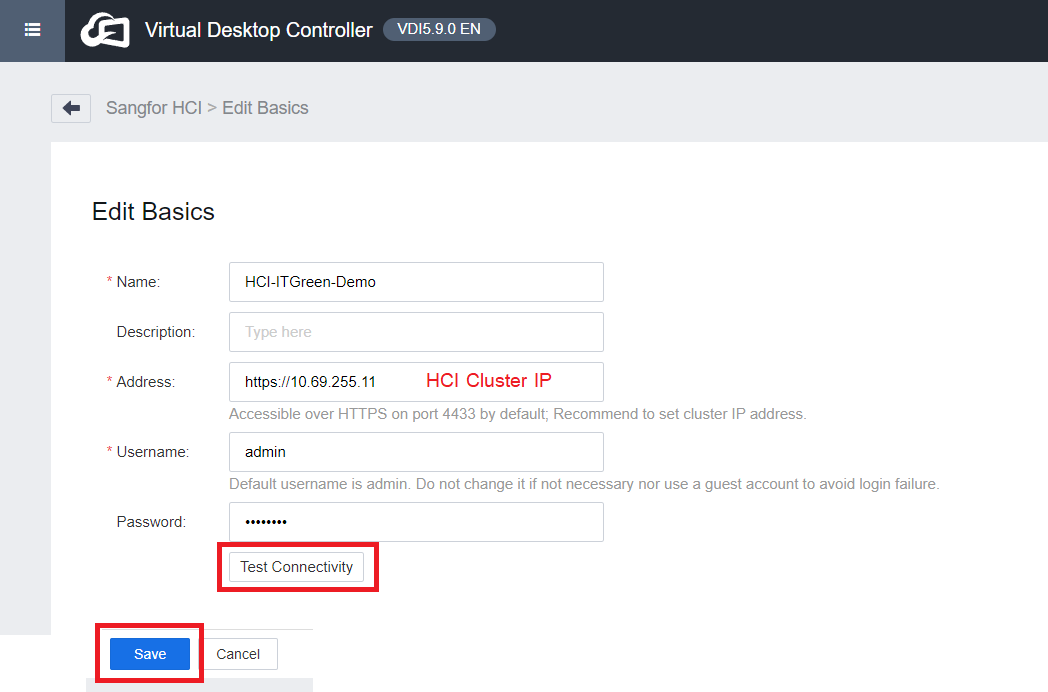The width and height of the screenshot is (1048, 692).
Task: Open the Sangfor HCI breadcrumb link
Action: coord(154,108)
